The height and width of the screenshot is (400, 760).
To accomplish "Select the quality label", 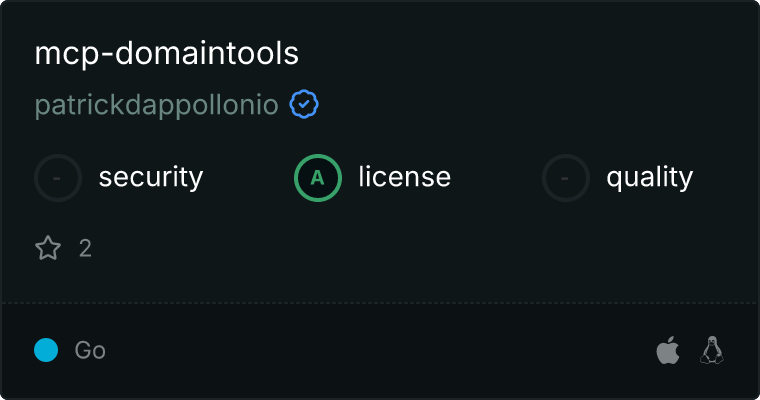I will (x=650, y=178).
